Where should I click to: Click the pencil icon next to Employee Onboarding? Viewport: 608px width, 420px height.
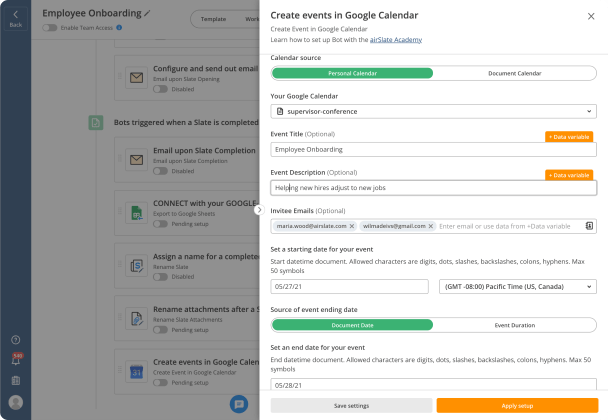pos(147,14)
